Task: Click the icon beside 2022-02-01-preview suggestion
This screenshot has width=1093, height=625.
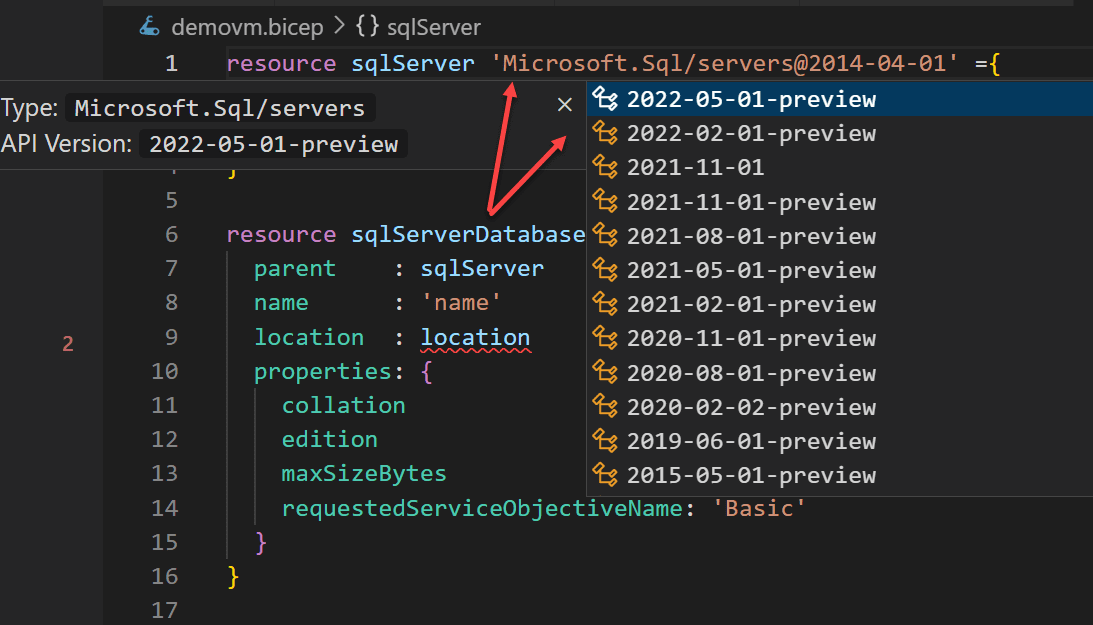Action: coord(605,133)
